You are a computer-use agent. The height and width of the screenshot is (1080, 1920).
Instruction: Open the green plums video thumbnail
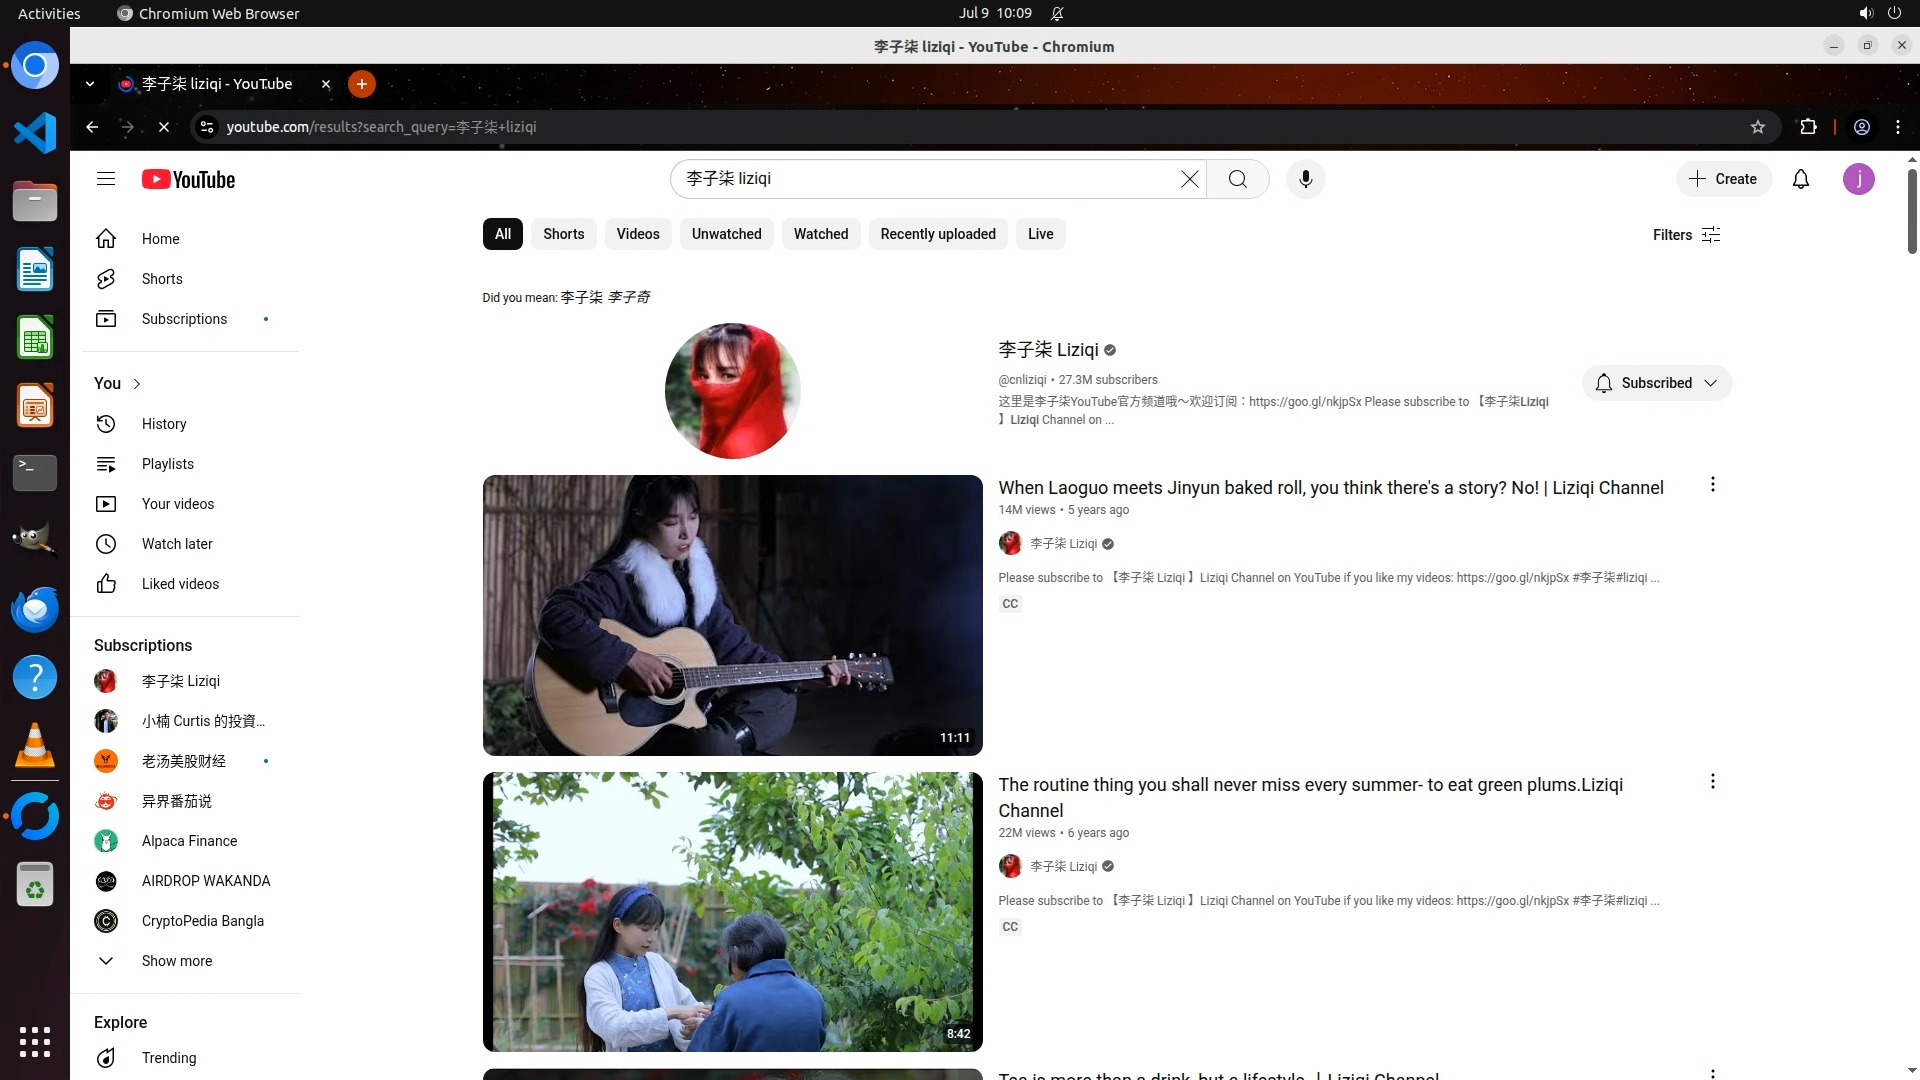coord(732,911)
